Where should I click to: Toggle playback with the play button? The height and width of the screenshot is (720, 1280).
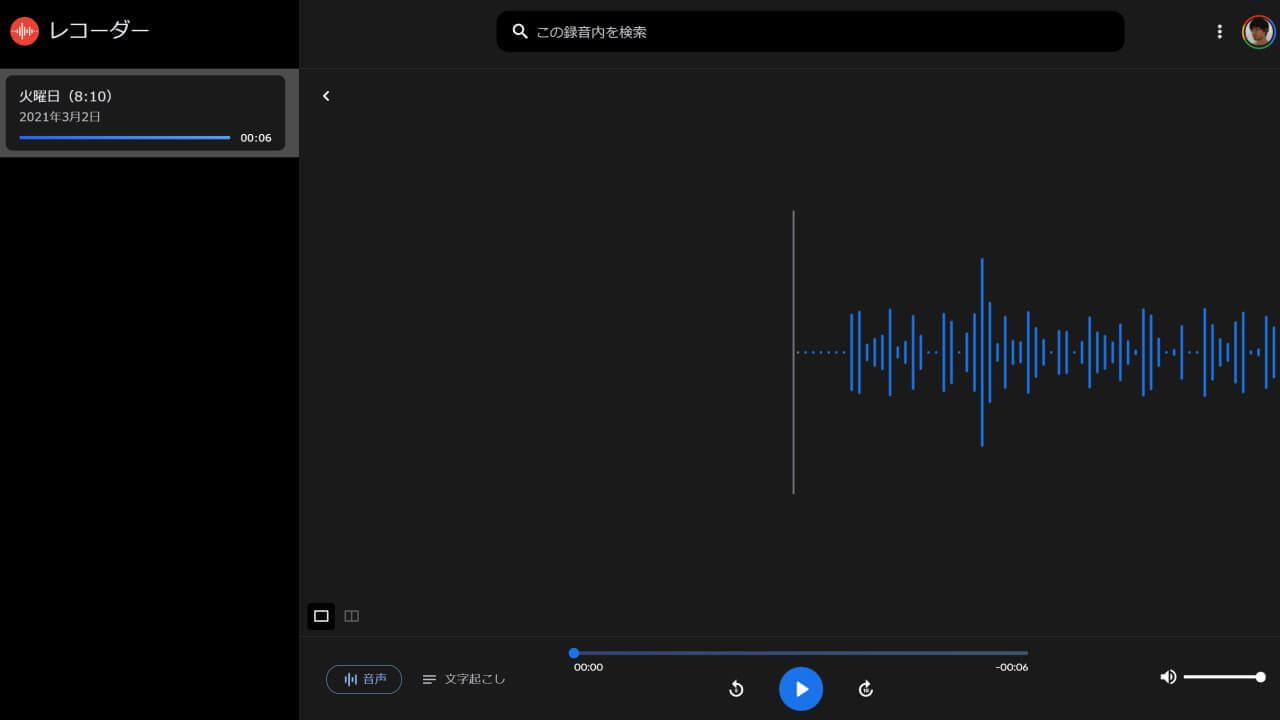point(800,689)
